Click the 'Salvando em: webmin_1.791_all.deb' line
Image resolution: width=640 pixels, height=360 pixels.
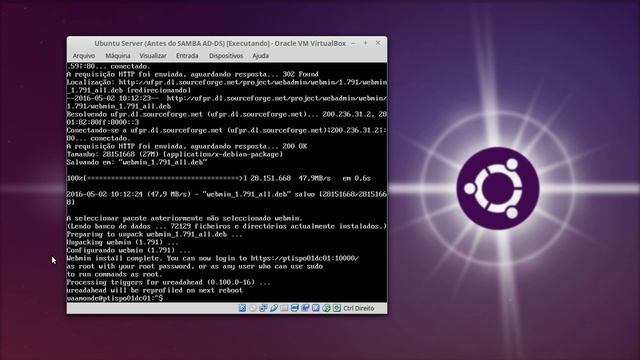137,162
